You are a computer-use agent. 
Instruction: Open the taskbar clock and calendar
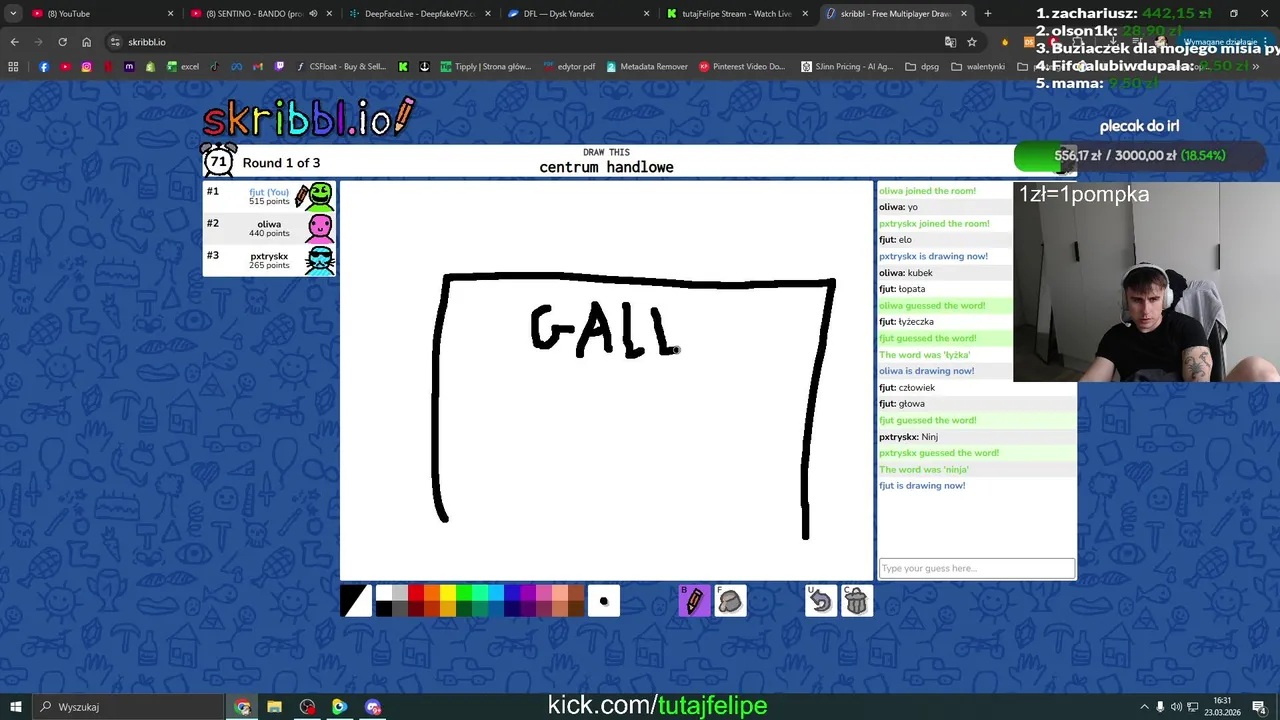click(1221, 707)
